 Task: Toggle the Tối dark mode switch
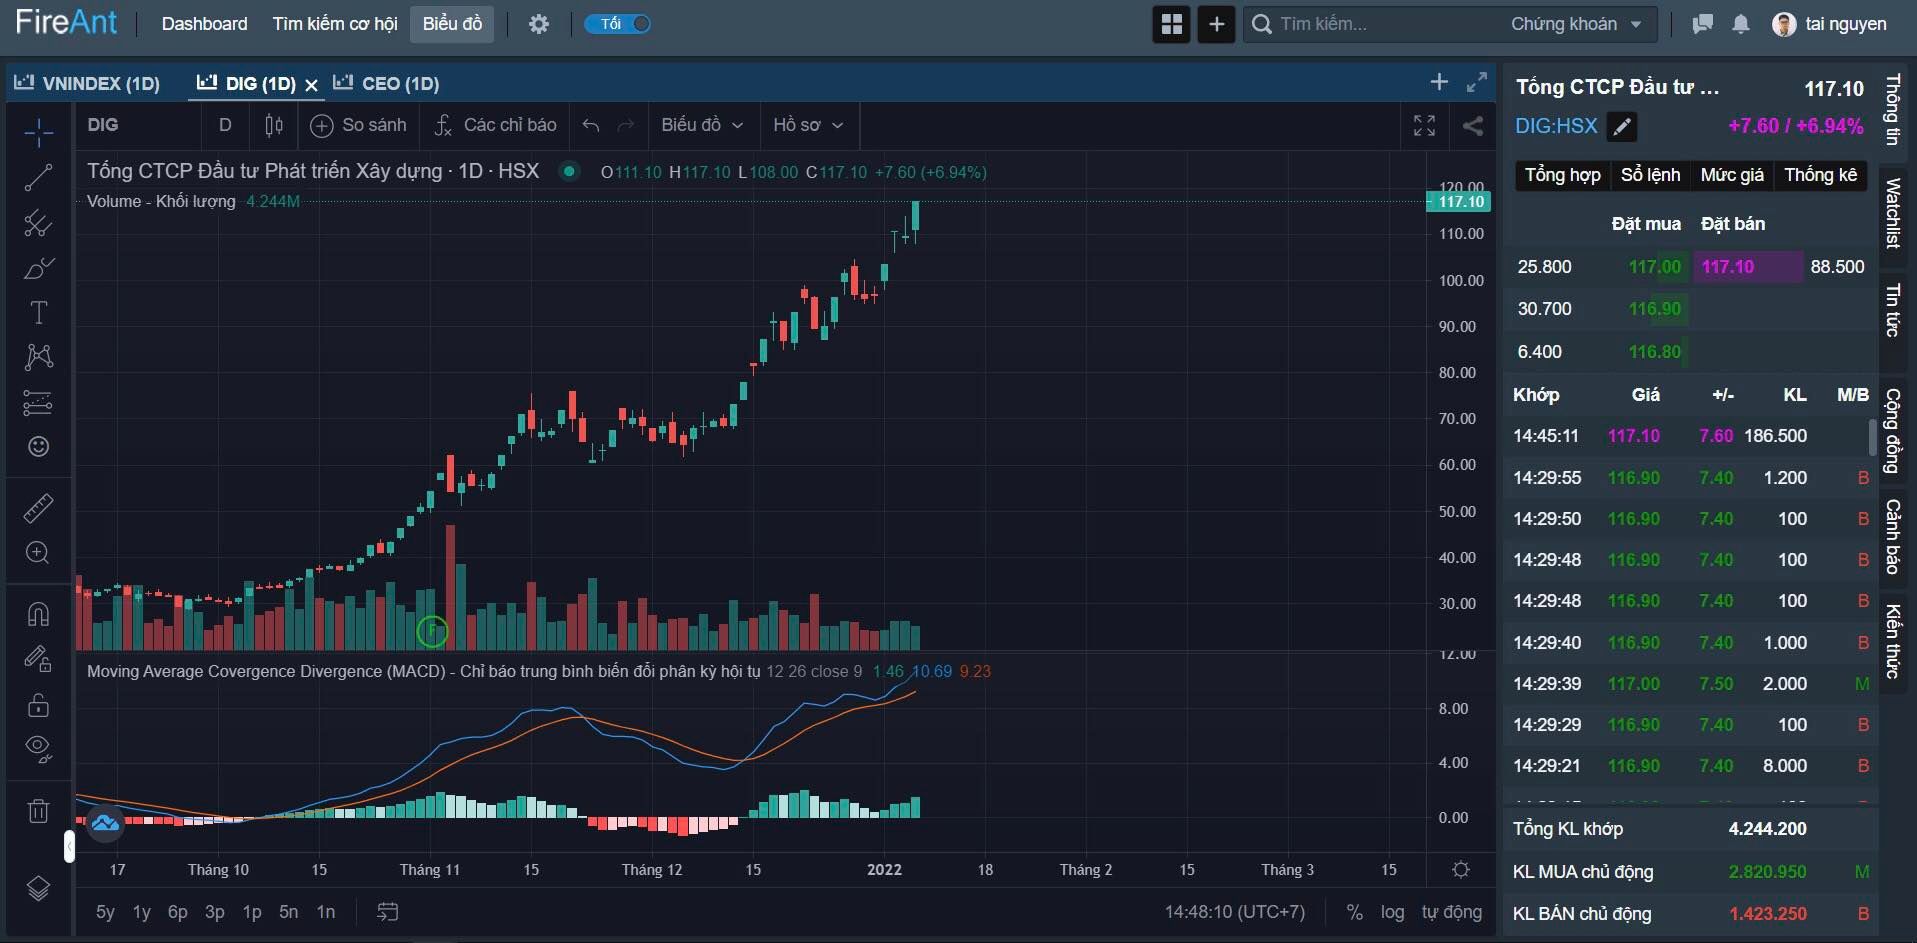(618, 23)
